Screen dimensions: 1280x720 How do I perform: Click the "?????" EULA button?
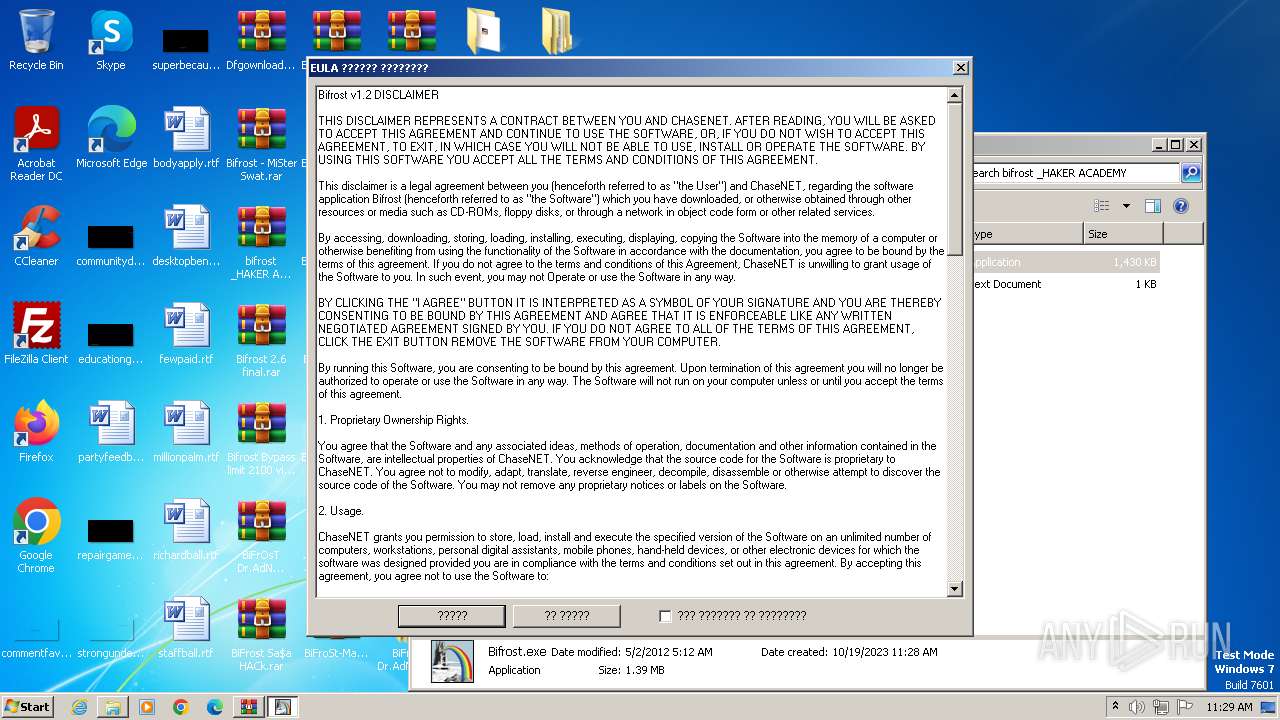click(452, 616)
